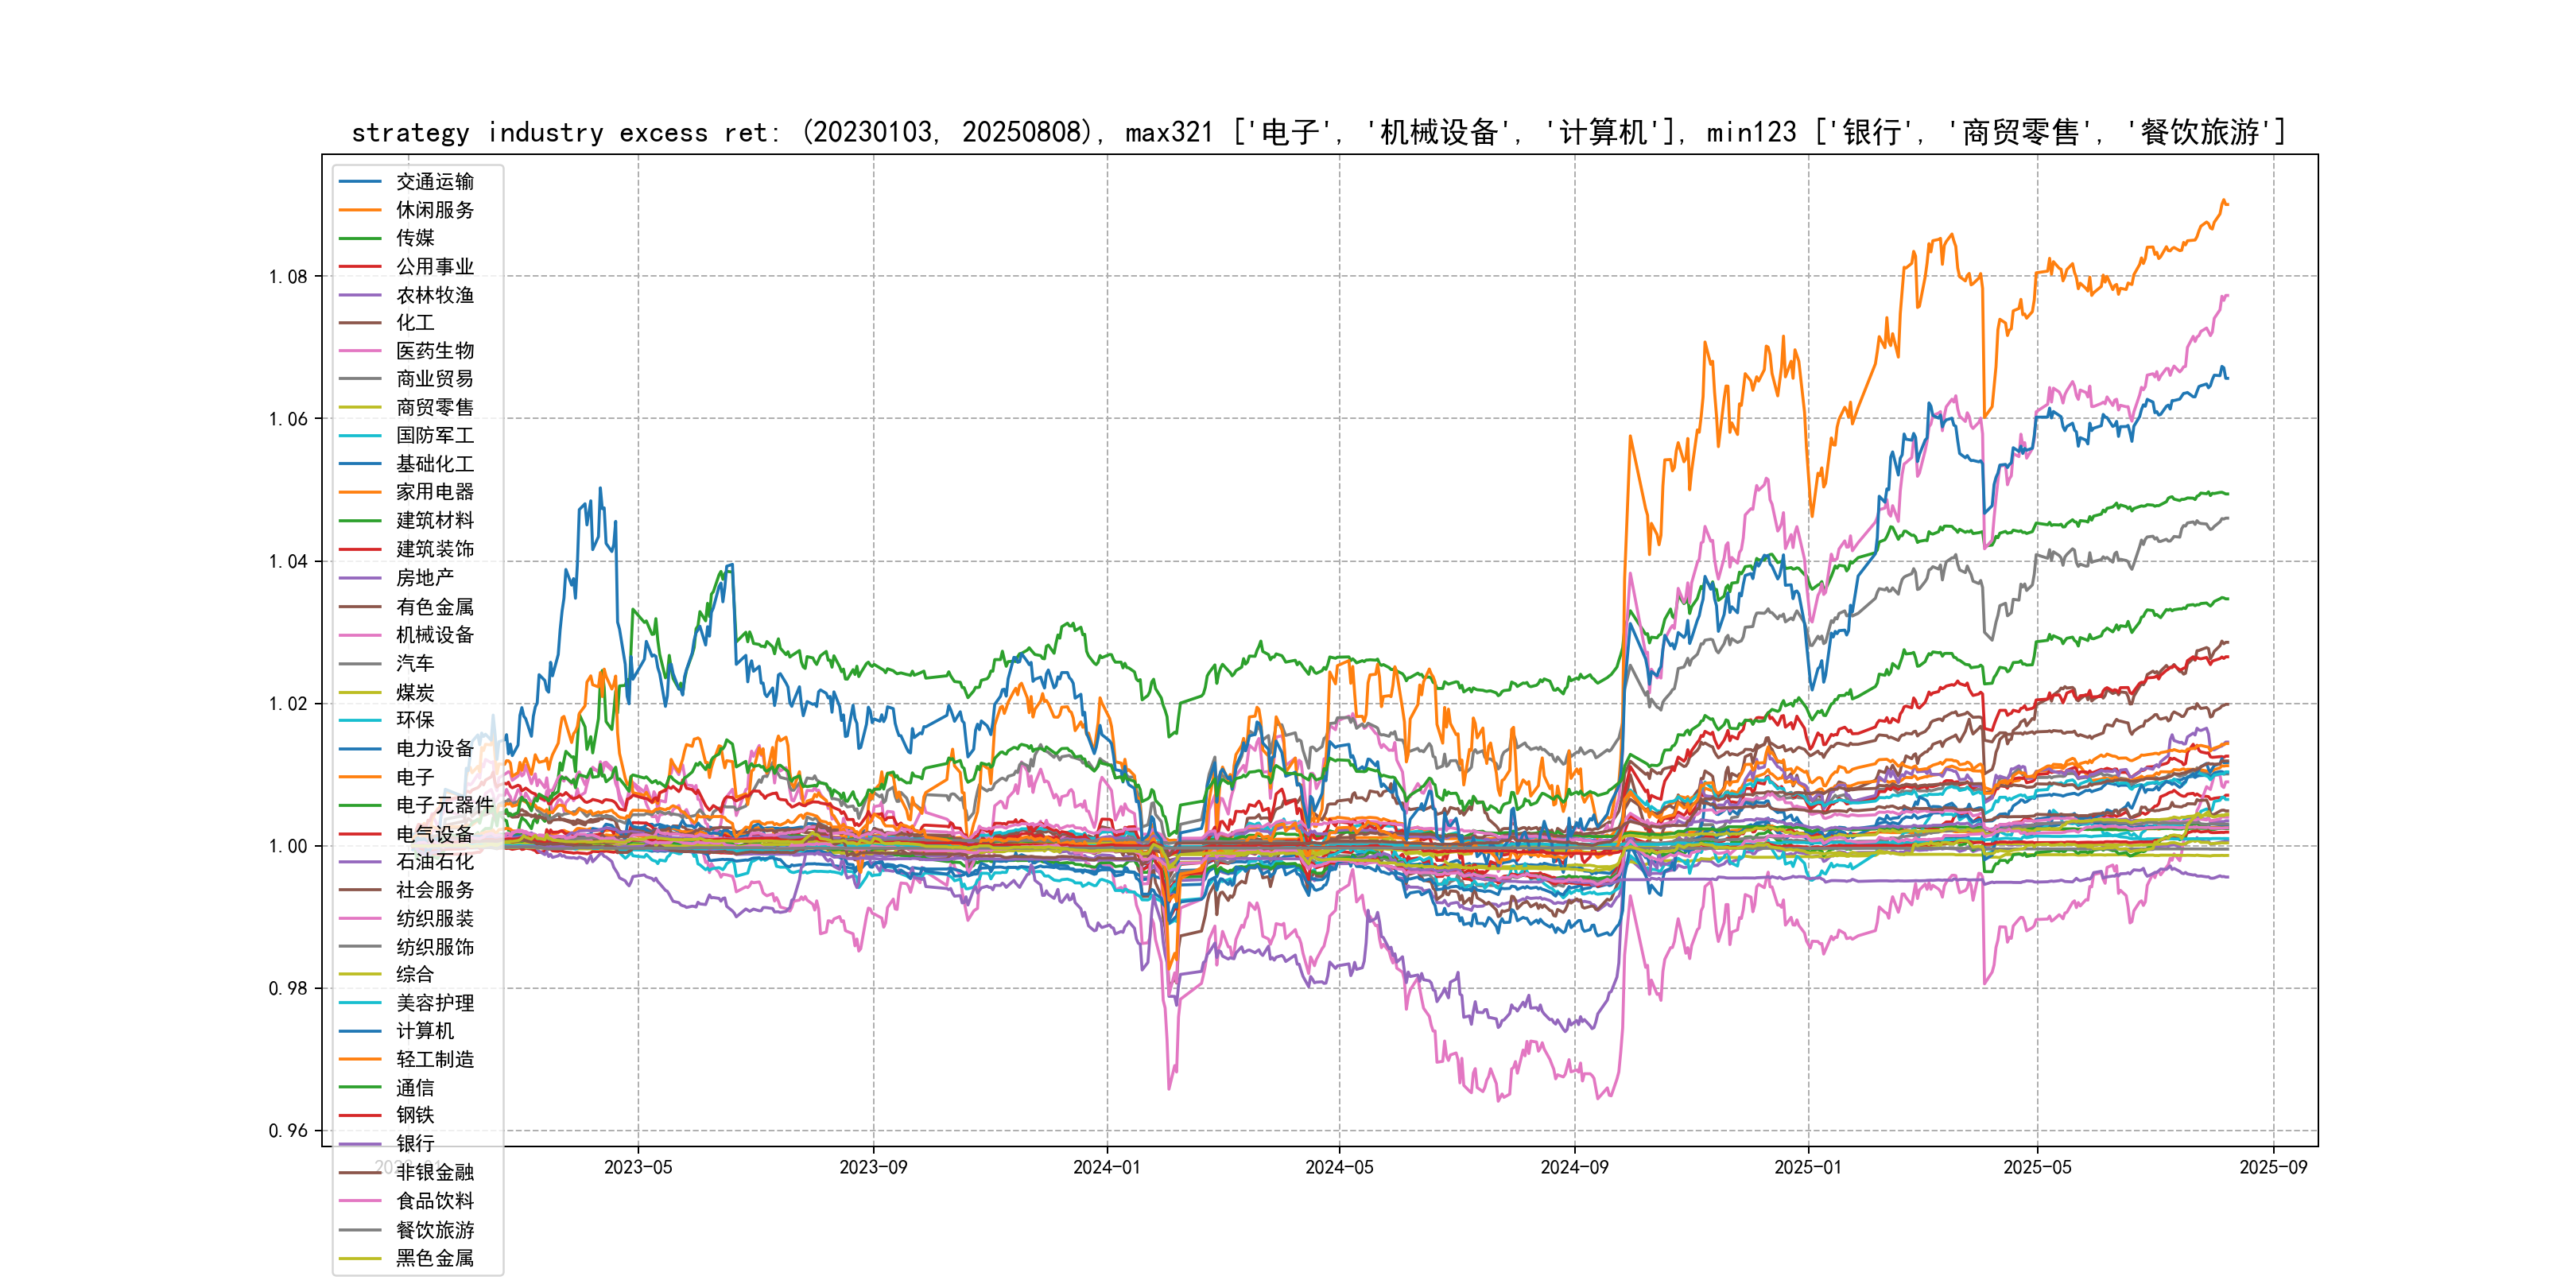Click the red line swatch beside 公用事业
This screenshot has width=2576, height=1288.
coord(360,267)
